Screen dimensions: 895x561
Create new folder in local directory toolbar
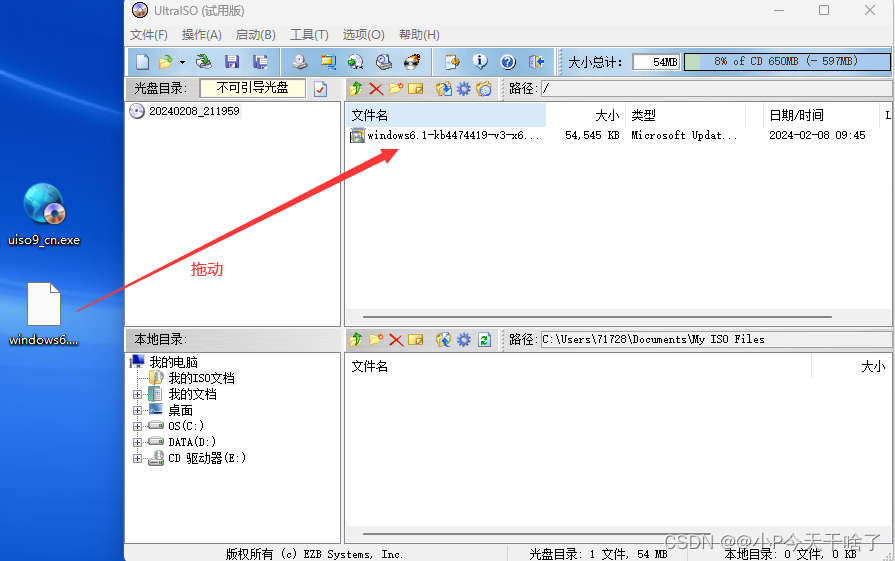coord(376,340)
